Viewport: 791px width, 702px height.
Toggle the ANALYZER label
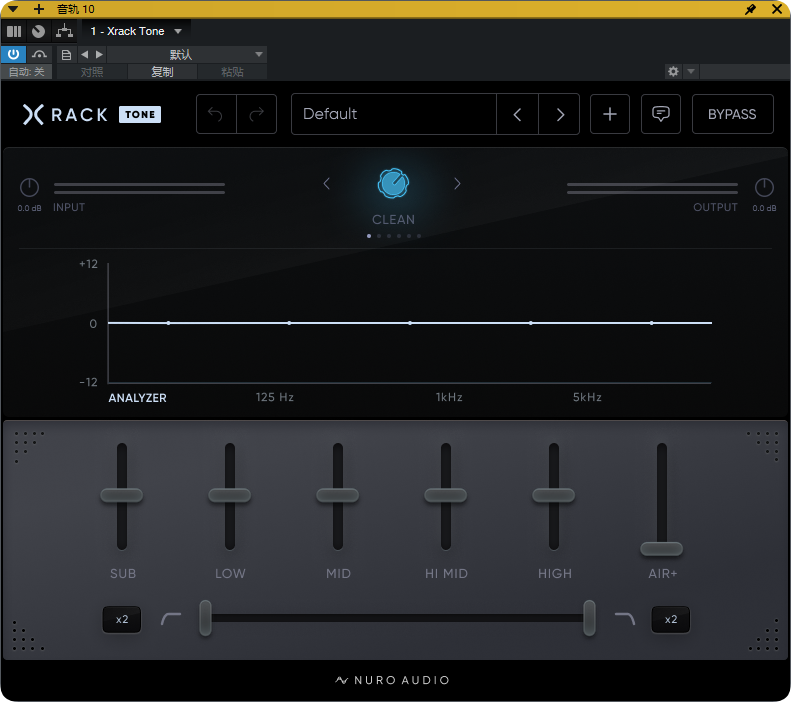[x=137, y=398]
